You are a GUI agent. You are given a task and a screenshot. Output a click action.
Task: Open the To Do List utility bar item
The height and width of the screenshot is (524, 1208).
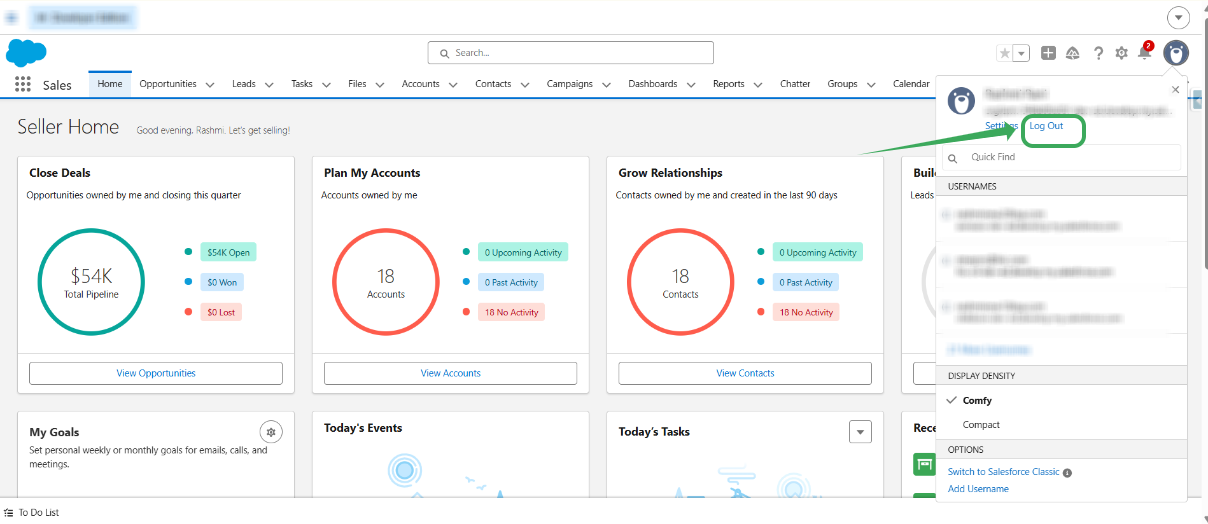[x=32, y=512]
